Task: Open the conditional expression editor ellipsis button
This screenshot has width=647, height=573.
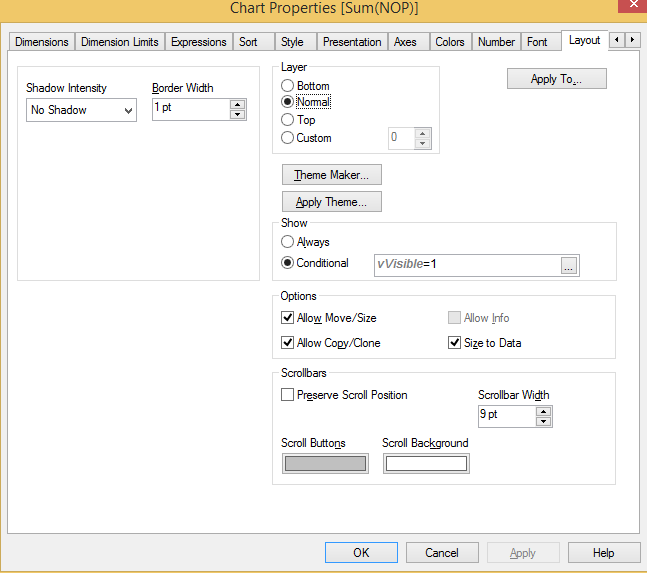Action: (x=569, y=265)
